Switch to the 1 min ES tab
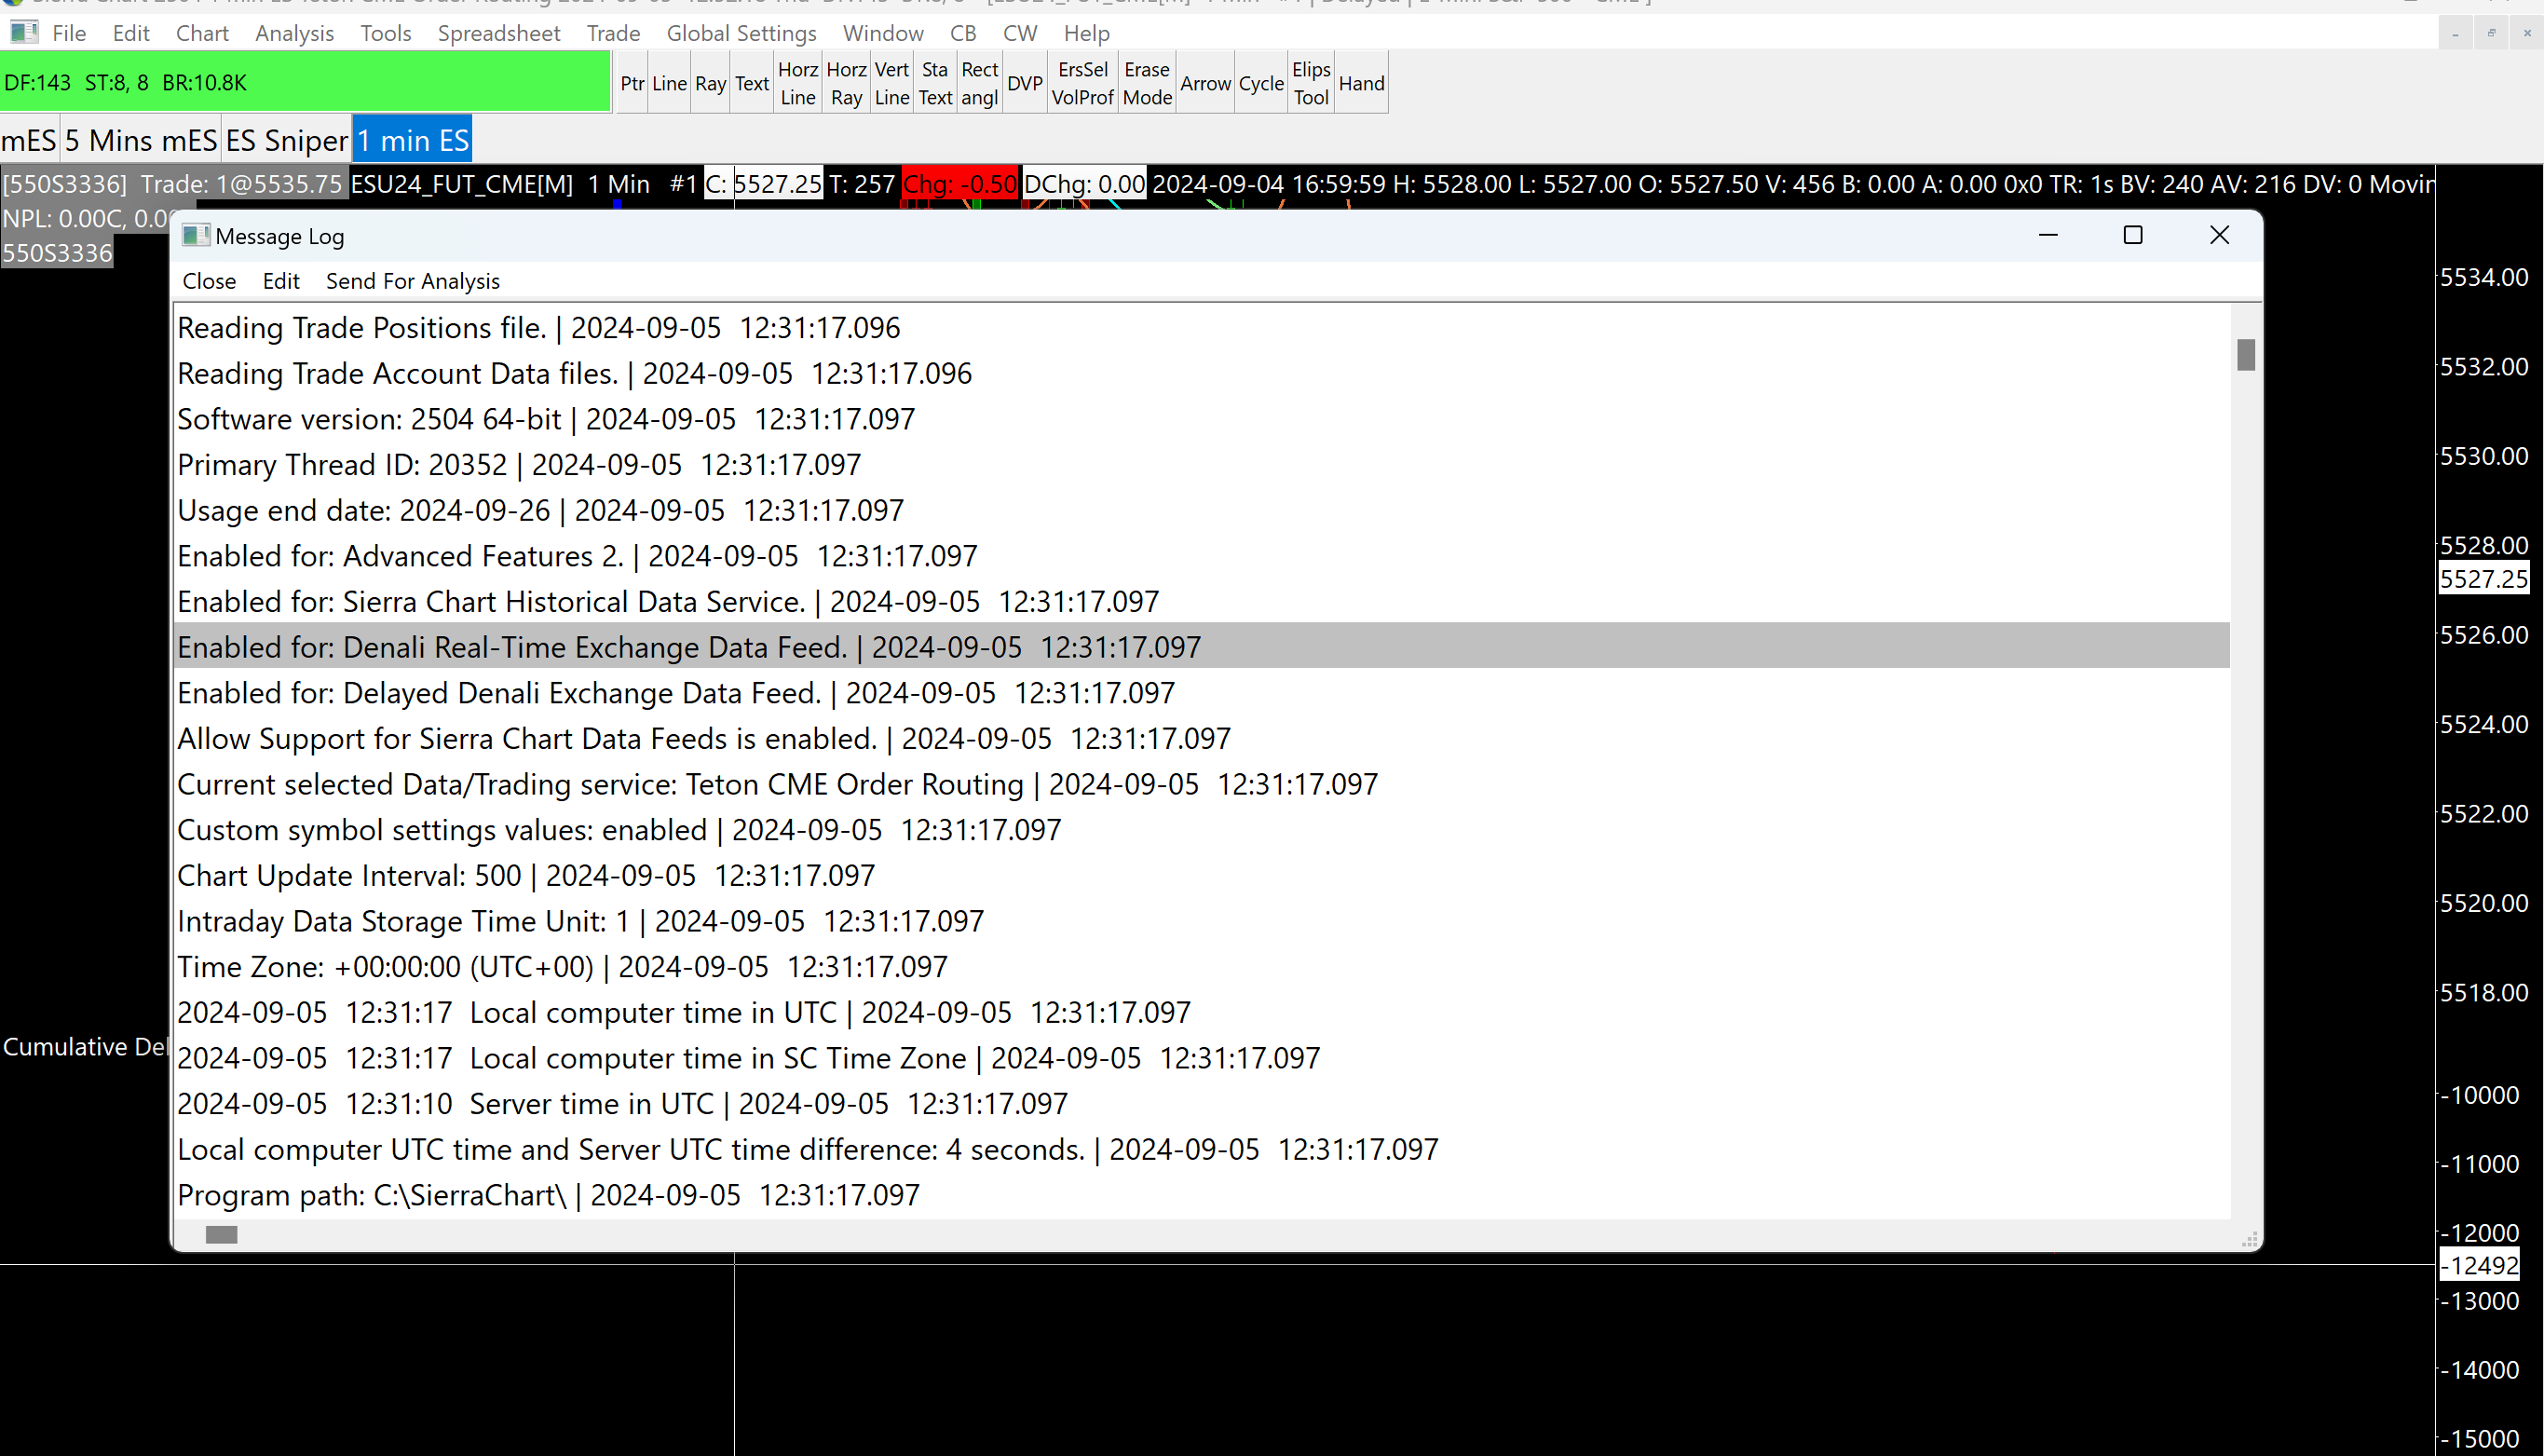 click(412, 140)
